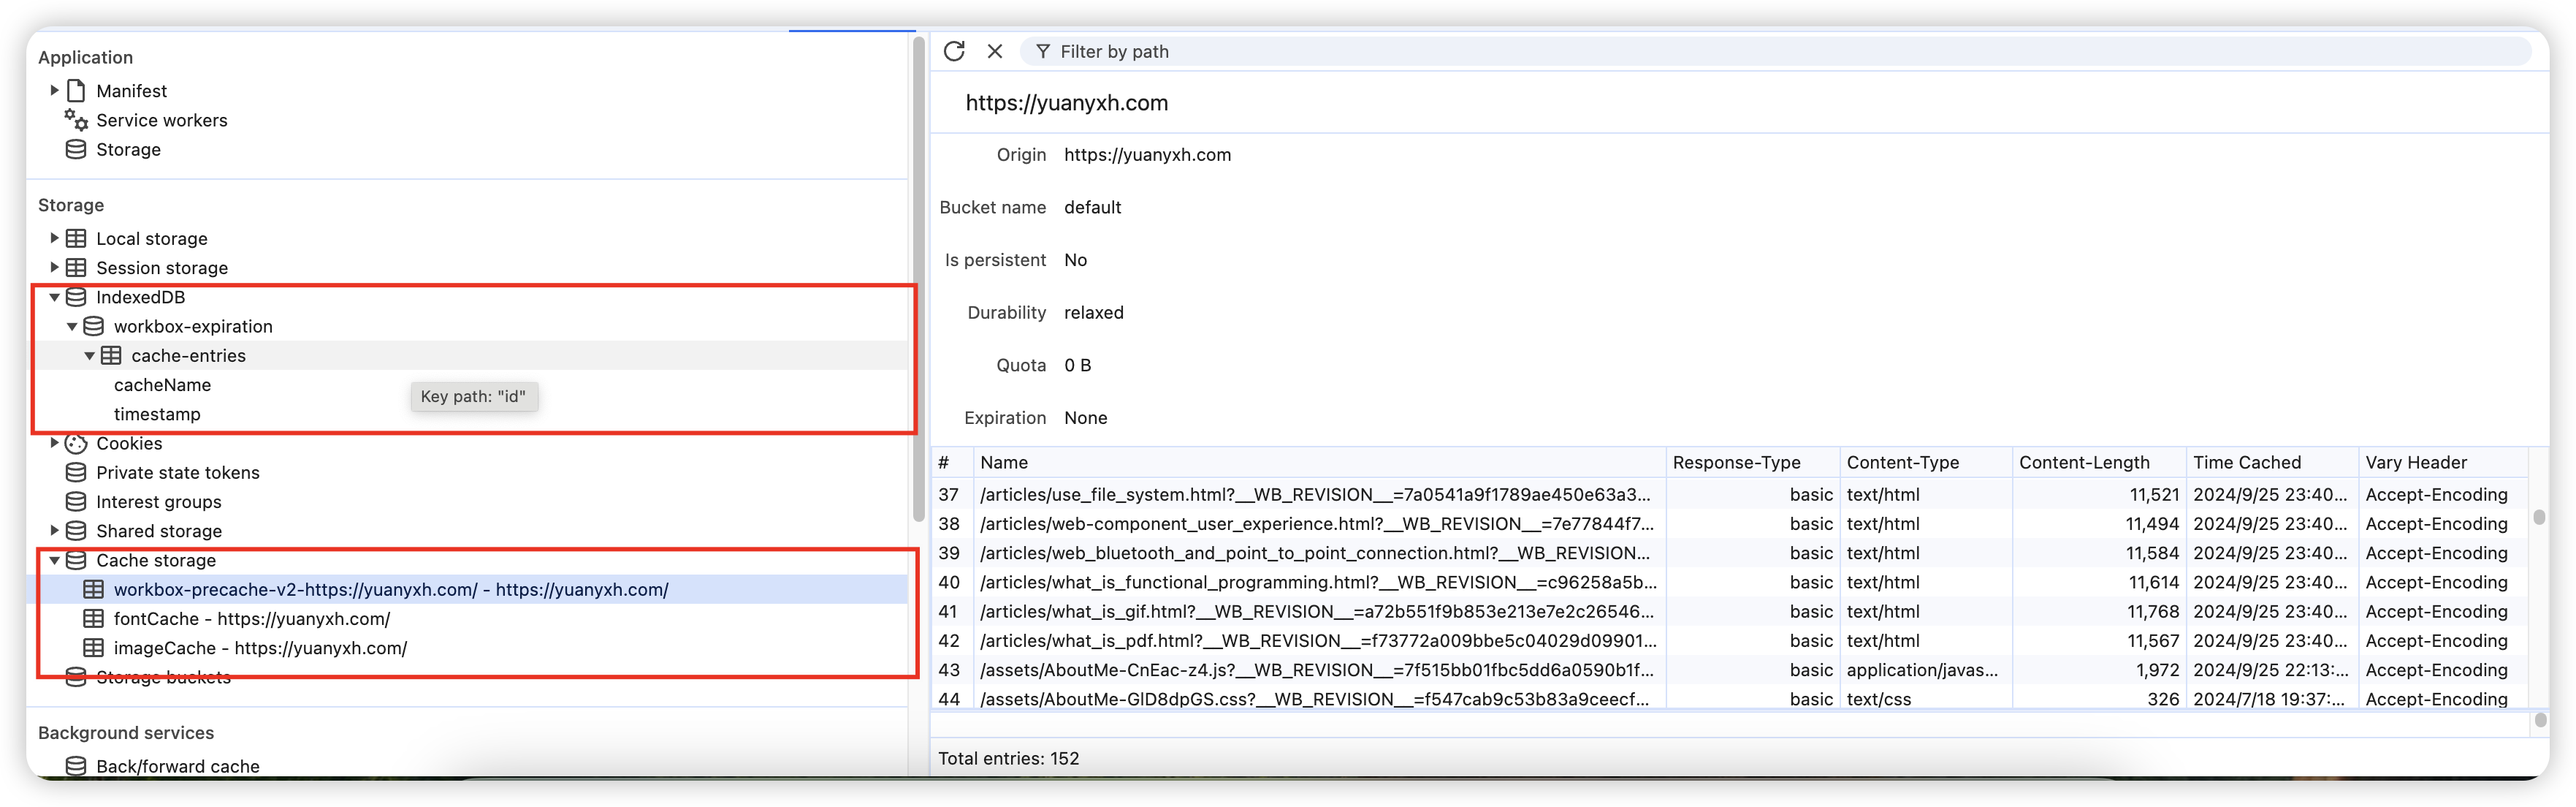Click the fontCache table icon
2576x807 pixels.
click(x=93, y=619)
